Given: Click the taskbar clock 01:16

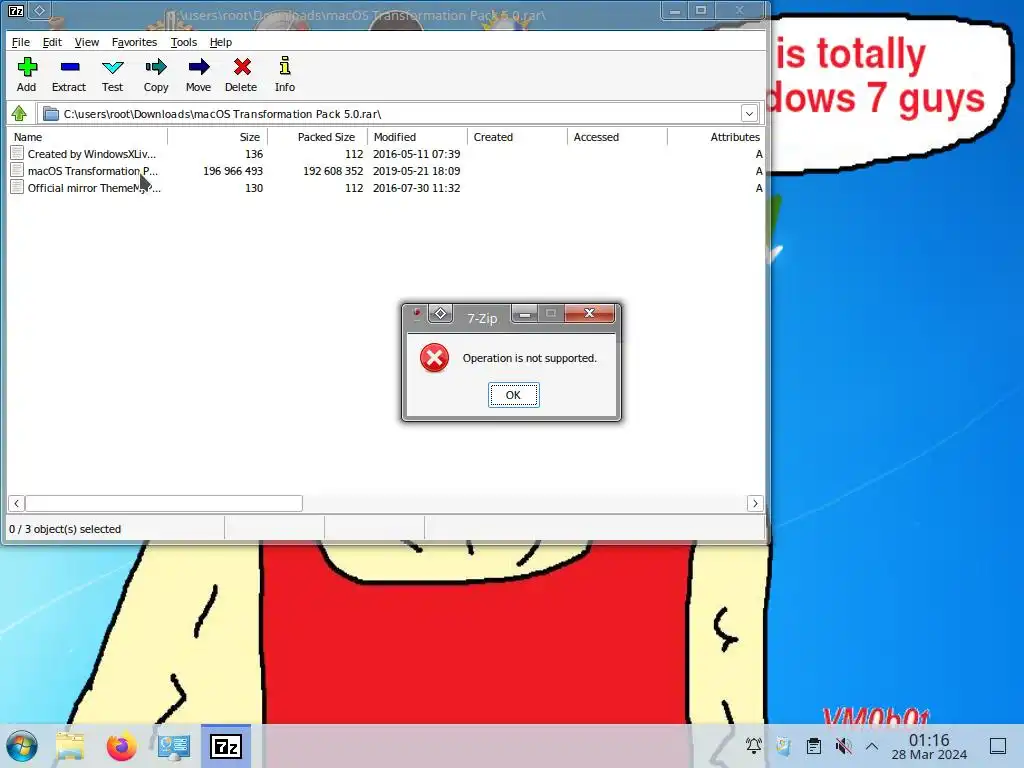Looking at the screenshot, I should coord(929,740).
